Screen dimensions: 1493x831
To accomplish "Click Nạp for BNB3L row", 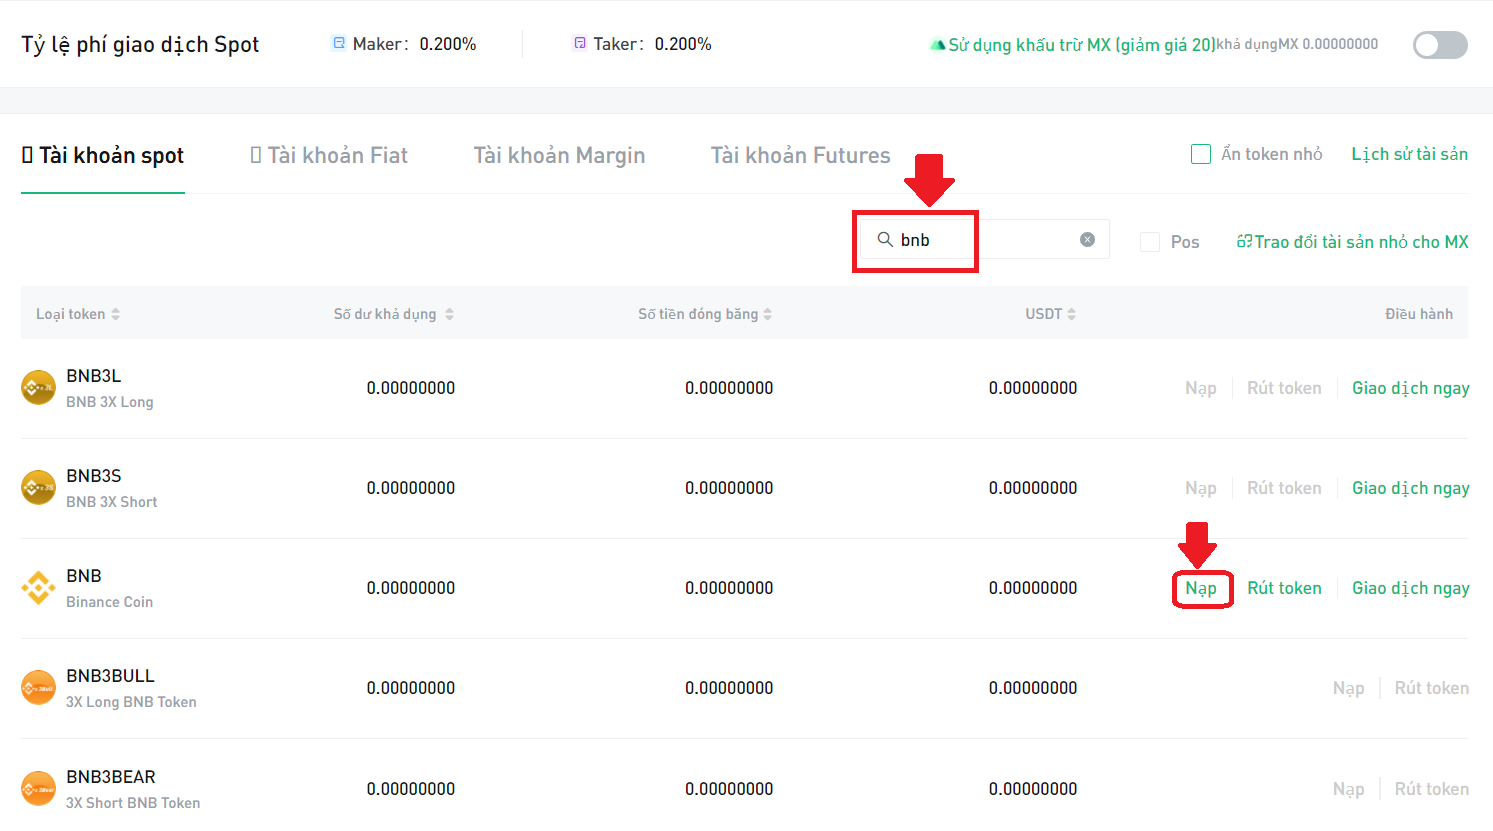I will [x=1201, y=388].
